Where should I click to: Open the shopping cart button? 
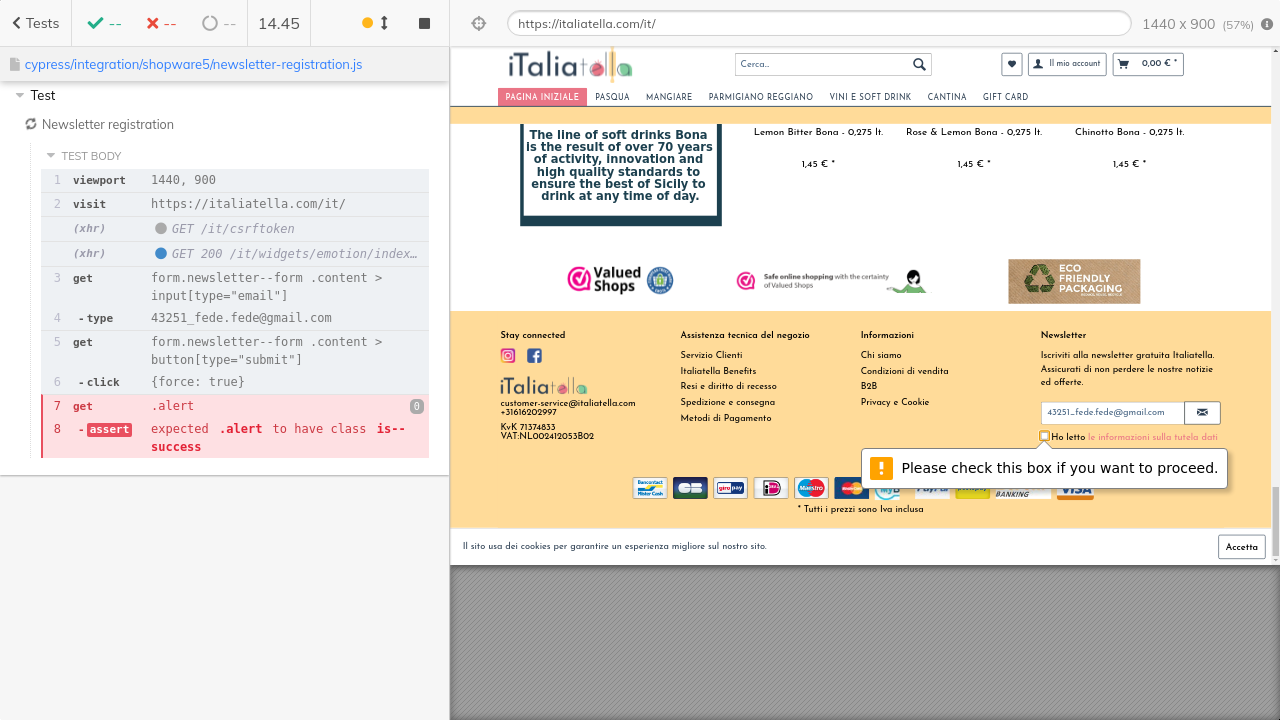click(1147, 64)
